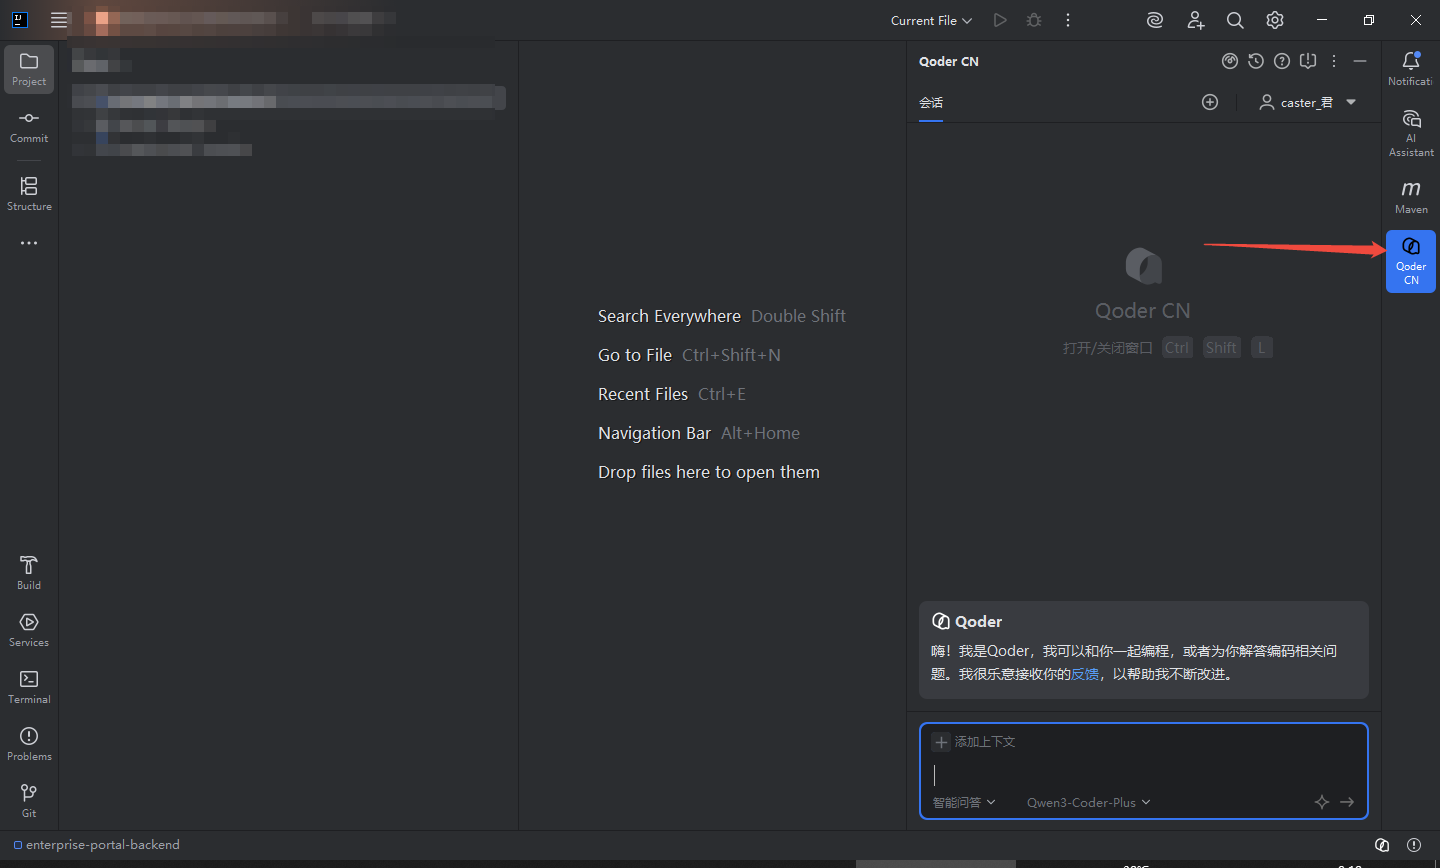
Task: Open Search Everywhere magnifier icon
Action: pyautogui.click(x=1235, y=20)
